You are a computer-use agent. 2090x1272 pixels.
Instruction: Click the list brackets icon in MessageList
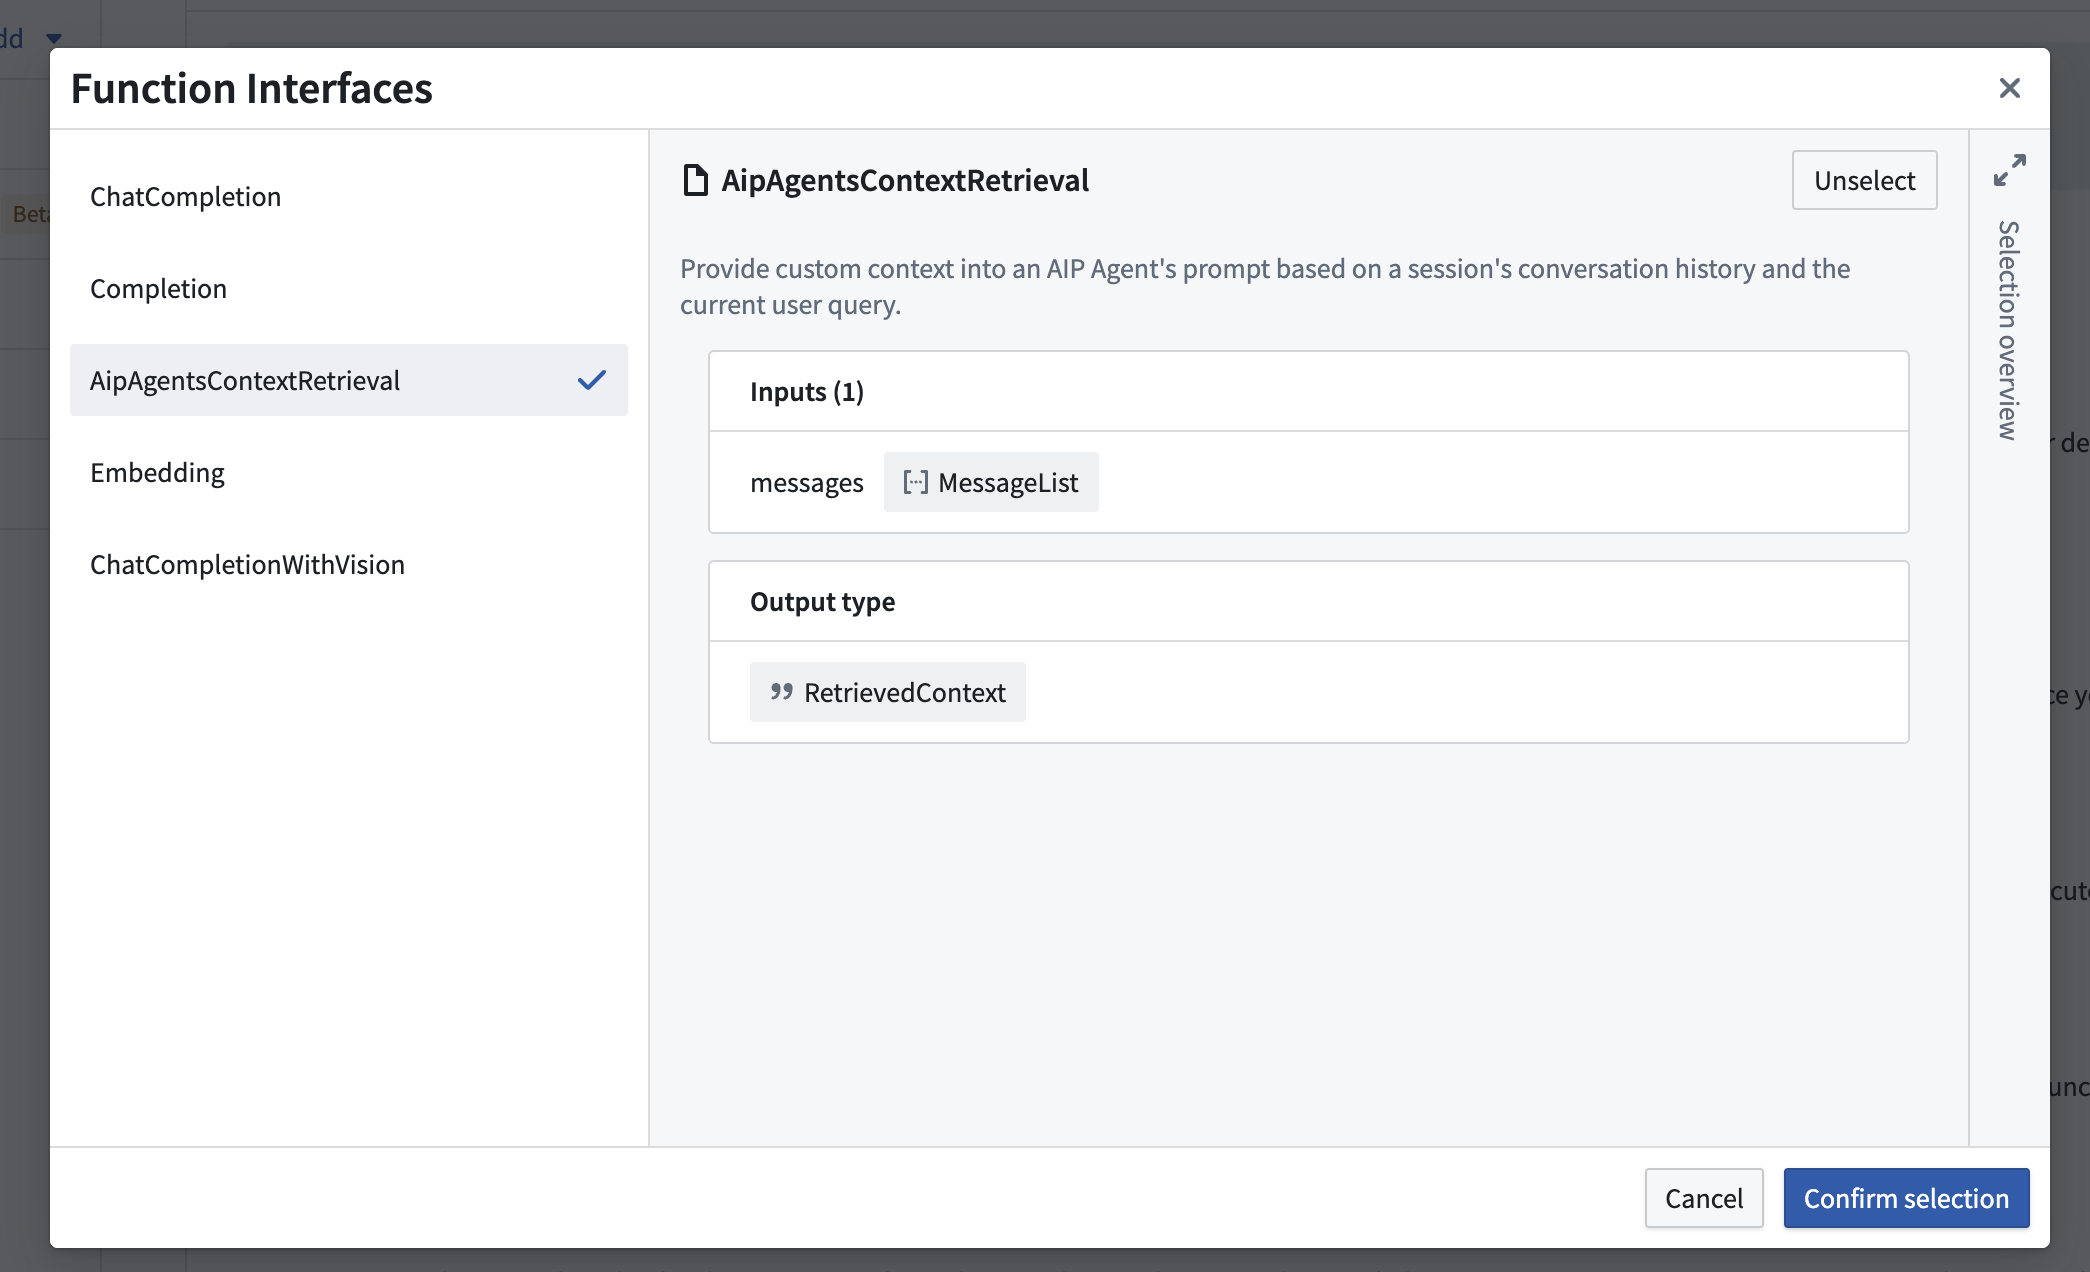[x=915, y=482]
